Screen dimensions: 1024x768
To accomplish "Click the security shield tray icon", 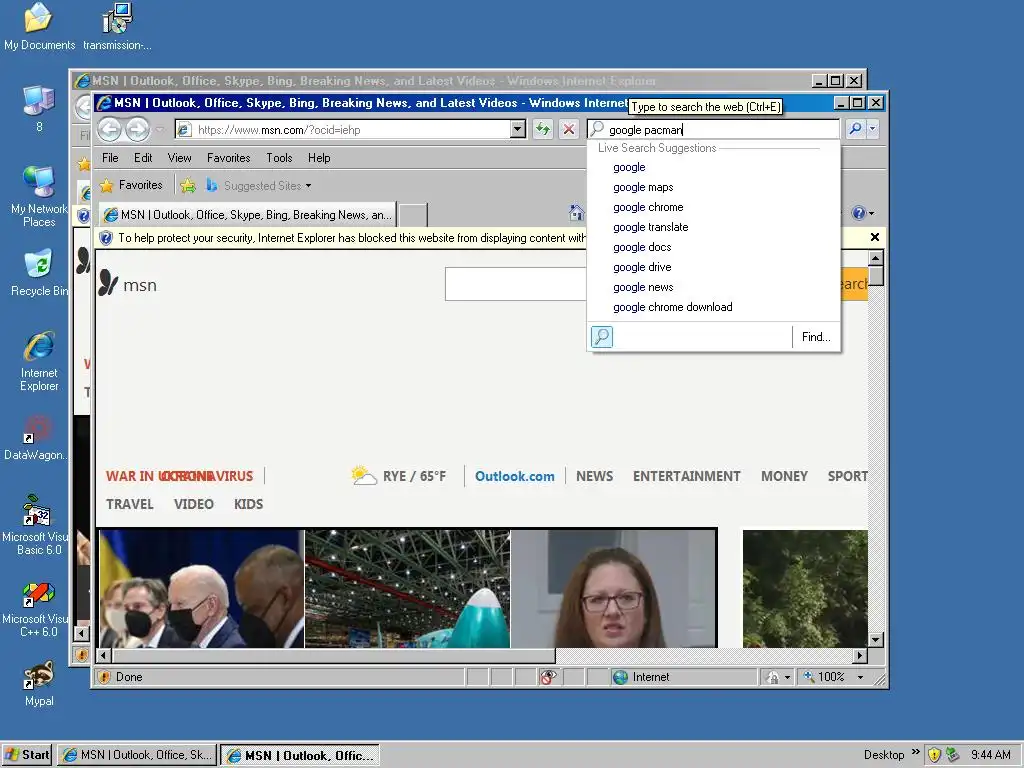I will point(935,754).
